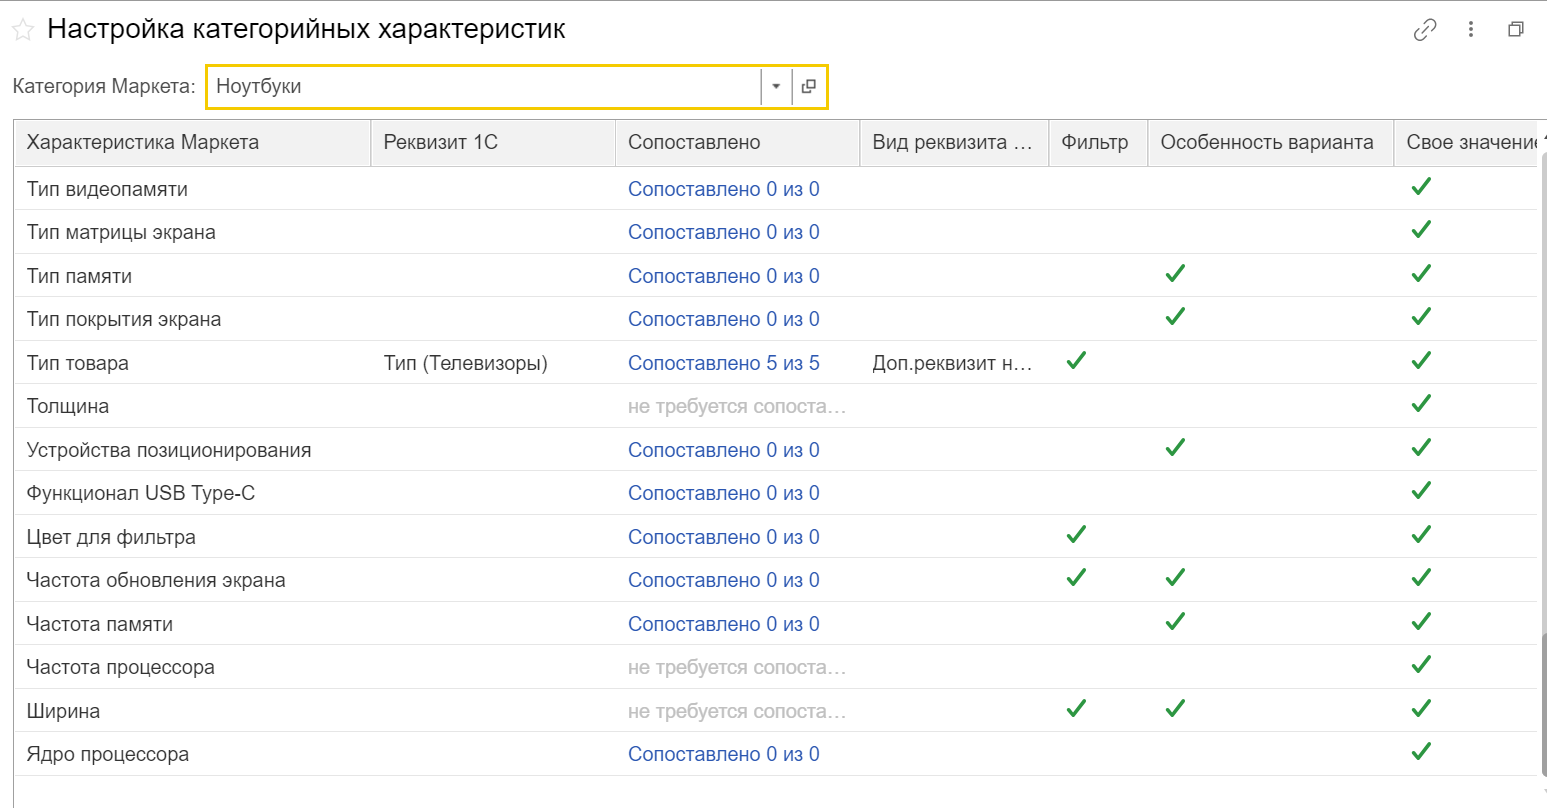This screenshot has width=1547, height=808.
Task: Toggle Фильтр checkmark for Цвет для фильтра
Action: coord(1076,535)
